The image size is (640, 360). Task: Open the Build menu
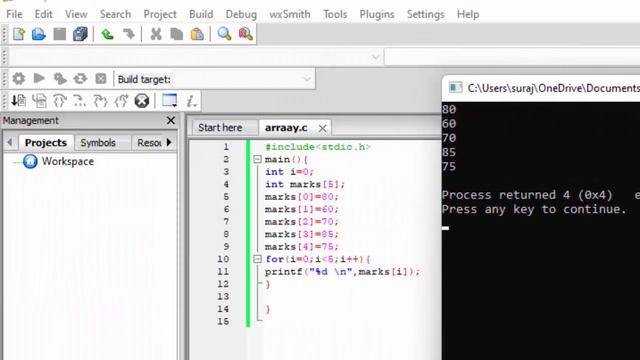pos(201,14)
